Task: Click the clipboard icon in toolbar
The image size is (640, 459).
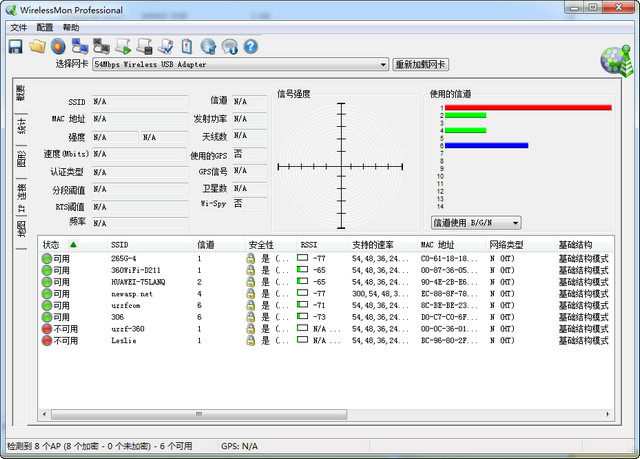Action: pyautogui.click(x=187, y=46)
